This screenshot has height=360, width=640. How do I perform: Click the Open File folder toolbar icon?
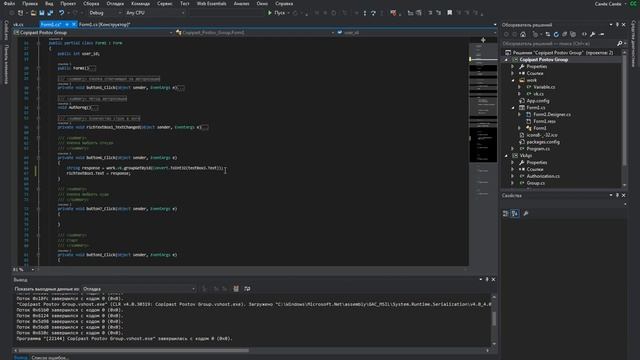tap(33, 13)
